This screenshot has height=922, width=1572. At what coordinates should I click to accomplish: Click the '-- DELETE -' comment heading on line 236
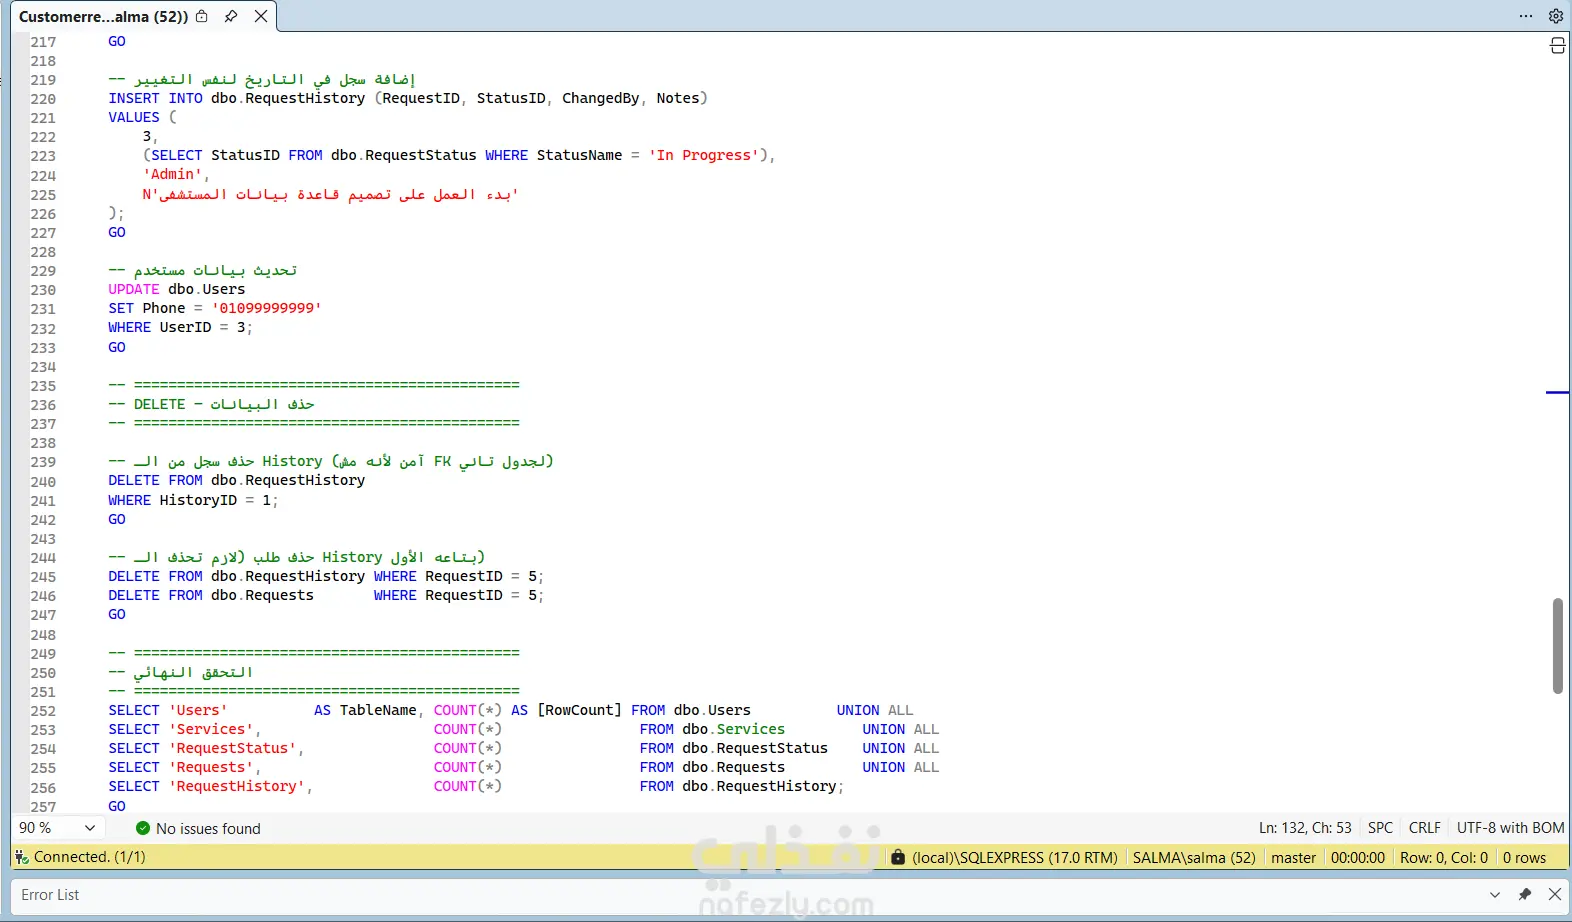point(156,404)
